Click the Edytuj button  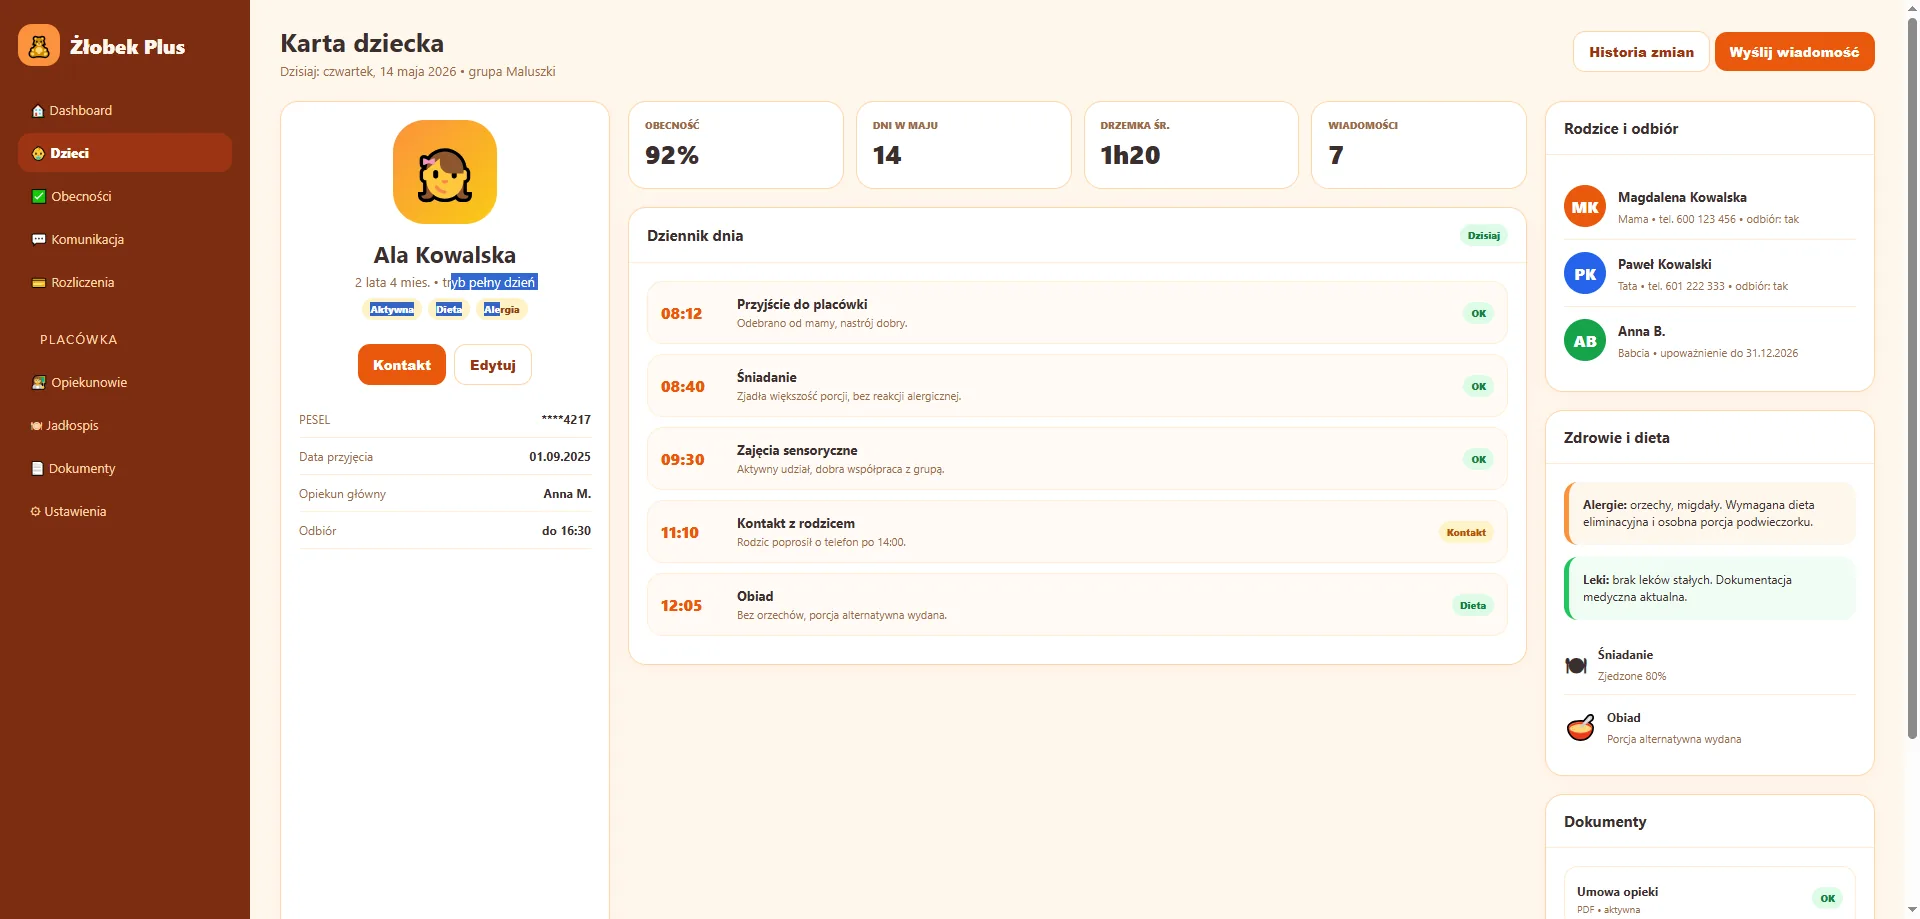pos(493,365)
